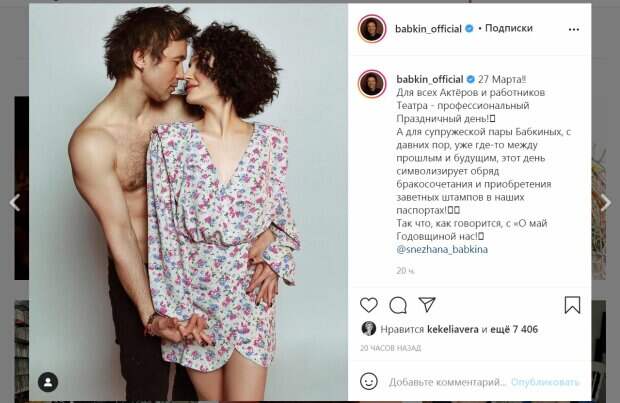View list of ещё 7 406 likes
This screenshot has height=403, width=620.
(514, 329)
